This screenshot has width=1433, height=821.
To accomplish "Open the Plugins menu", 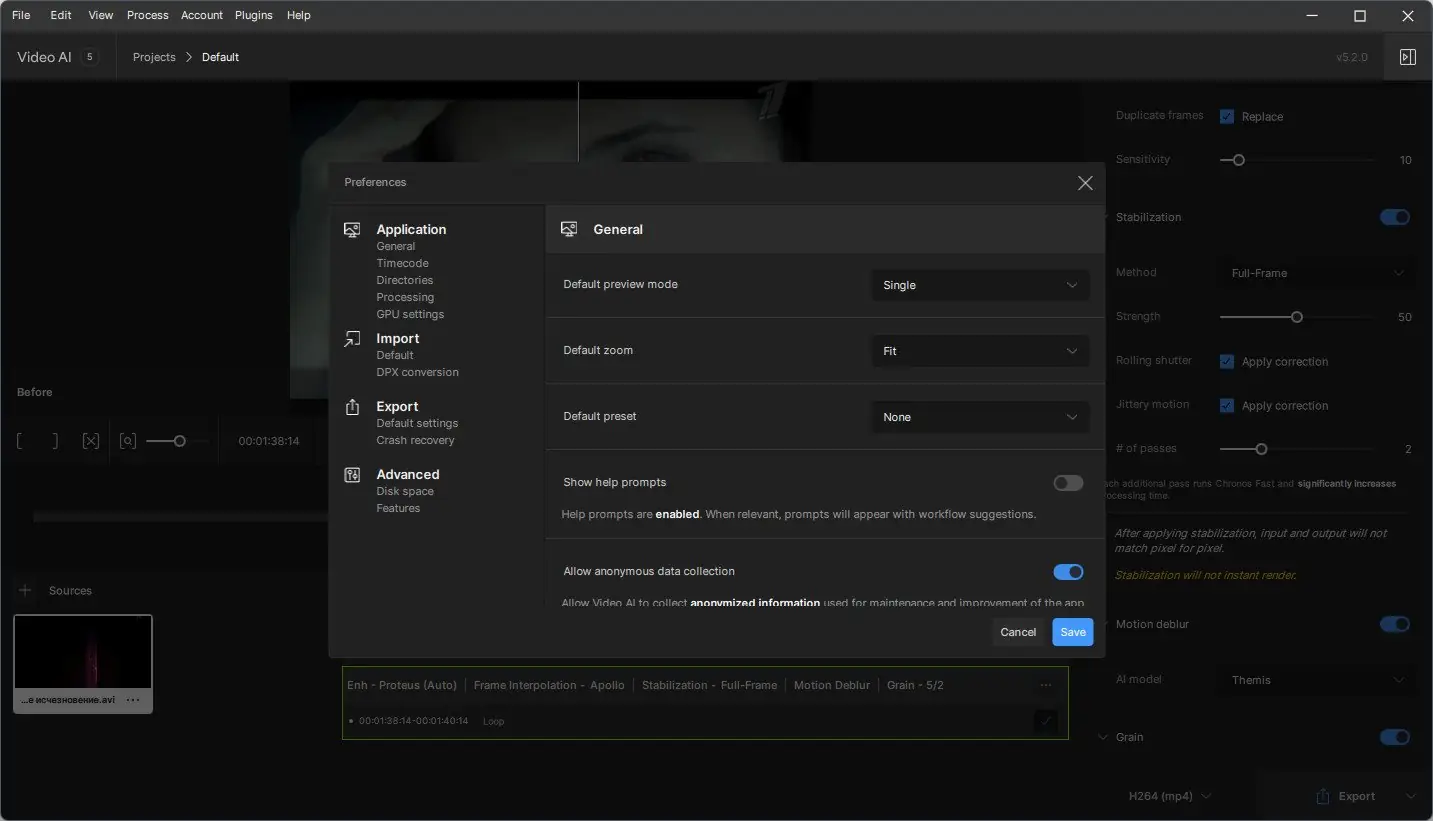I will (254, 15).
